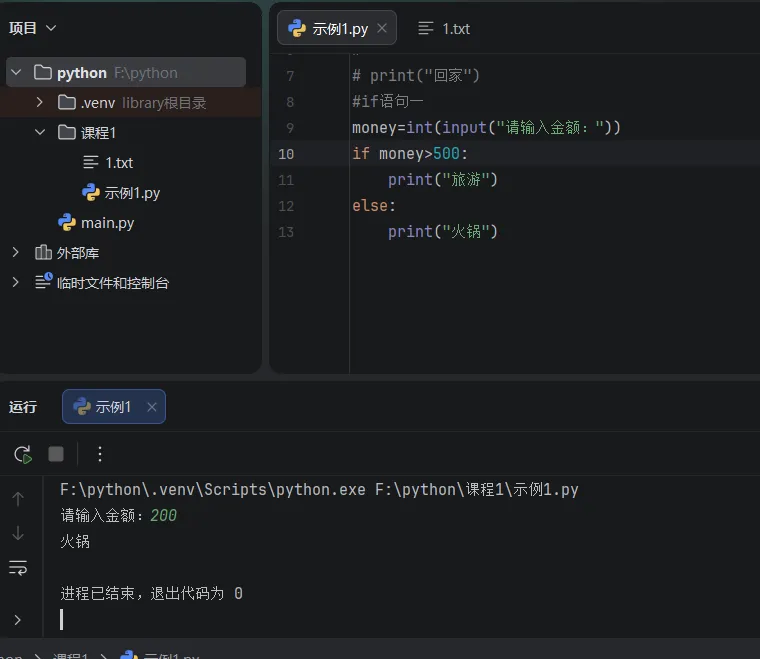This screenshot has width=760, height=659.
Task: Jump down the stack trace arrow
Action: [x=18, y=533]
